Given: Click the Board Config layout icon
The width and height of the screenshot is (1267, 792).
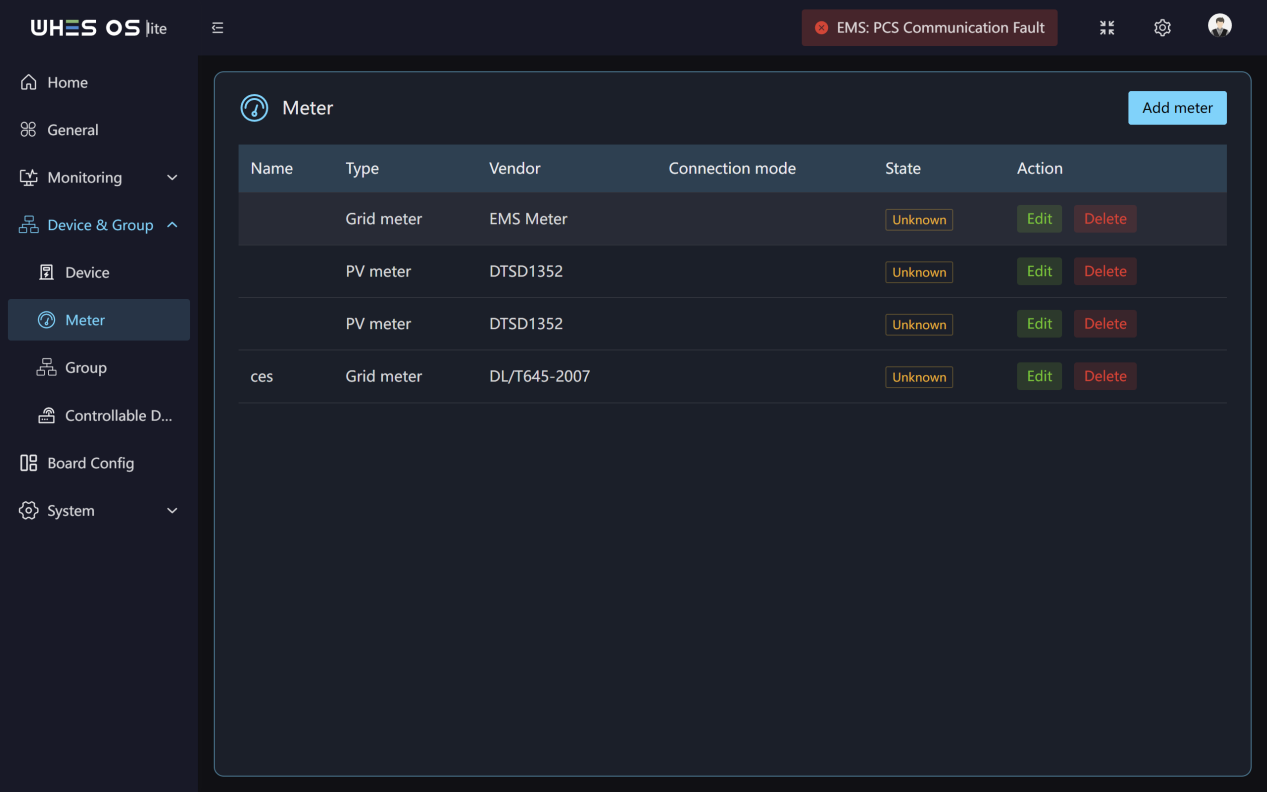Looking at the screenshot, I should coord(28,463).
